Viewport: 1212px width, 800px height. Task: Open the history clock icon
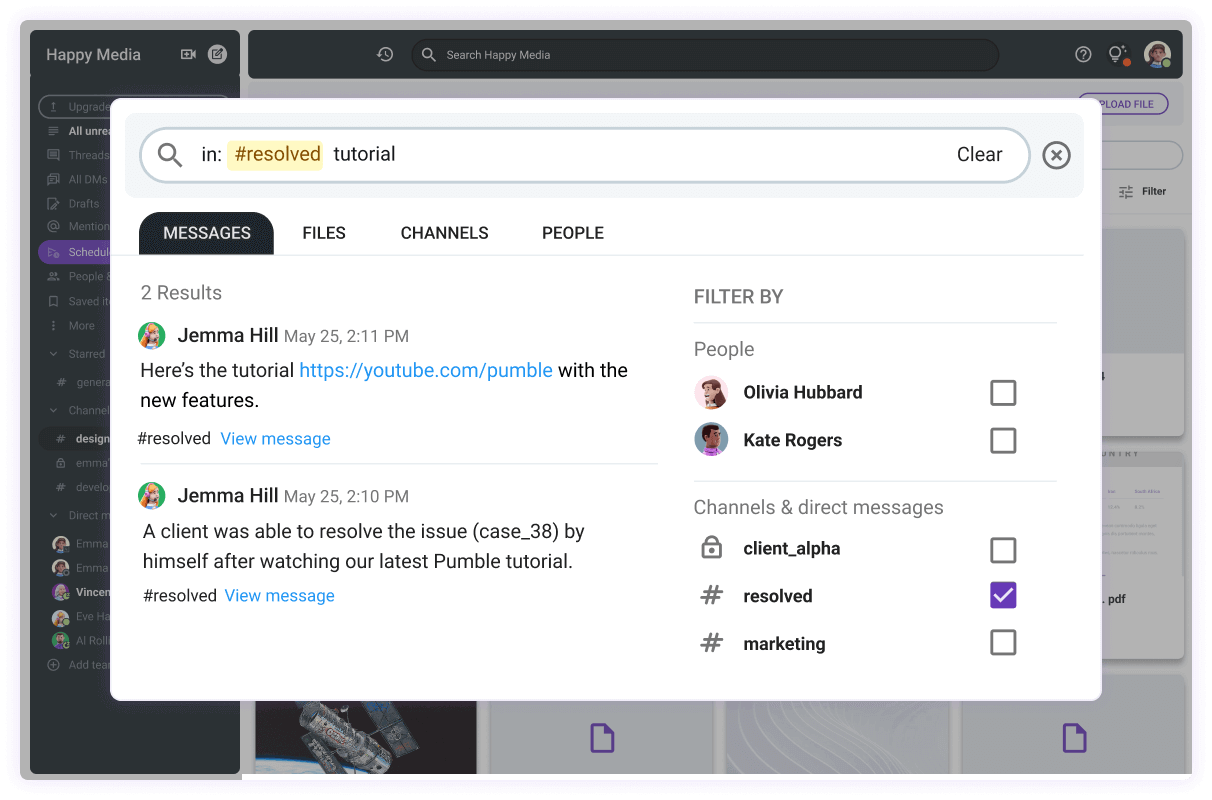[385, 55]
